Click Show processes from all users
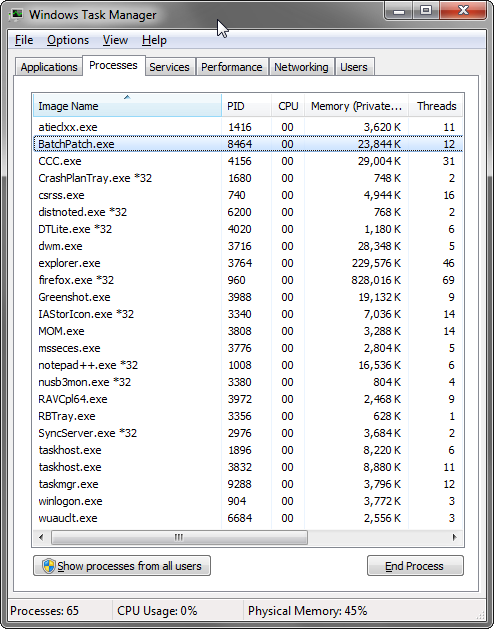 [x=122, y=566]
